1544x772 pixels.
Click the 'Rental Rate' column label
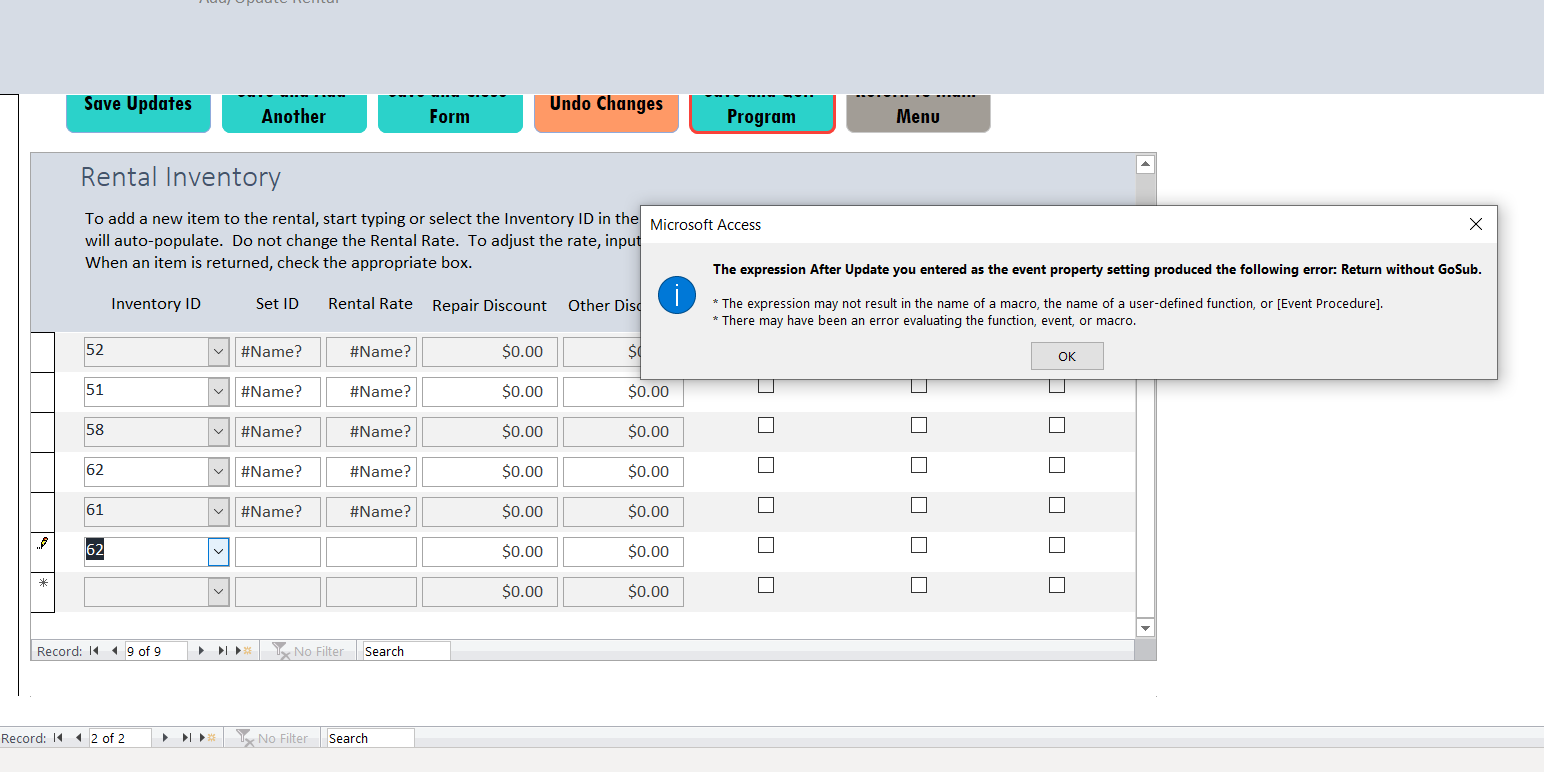point(370,303)
